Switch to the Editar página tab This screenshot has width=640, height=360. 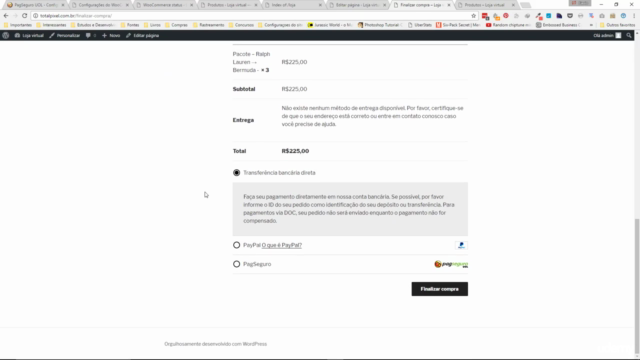[357, 5]
